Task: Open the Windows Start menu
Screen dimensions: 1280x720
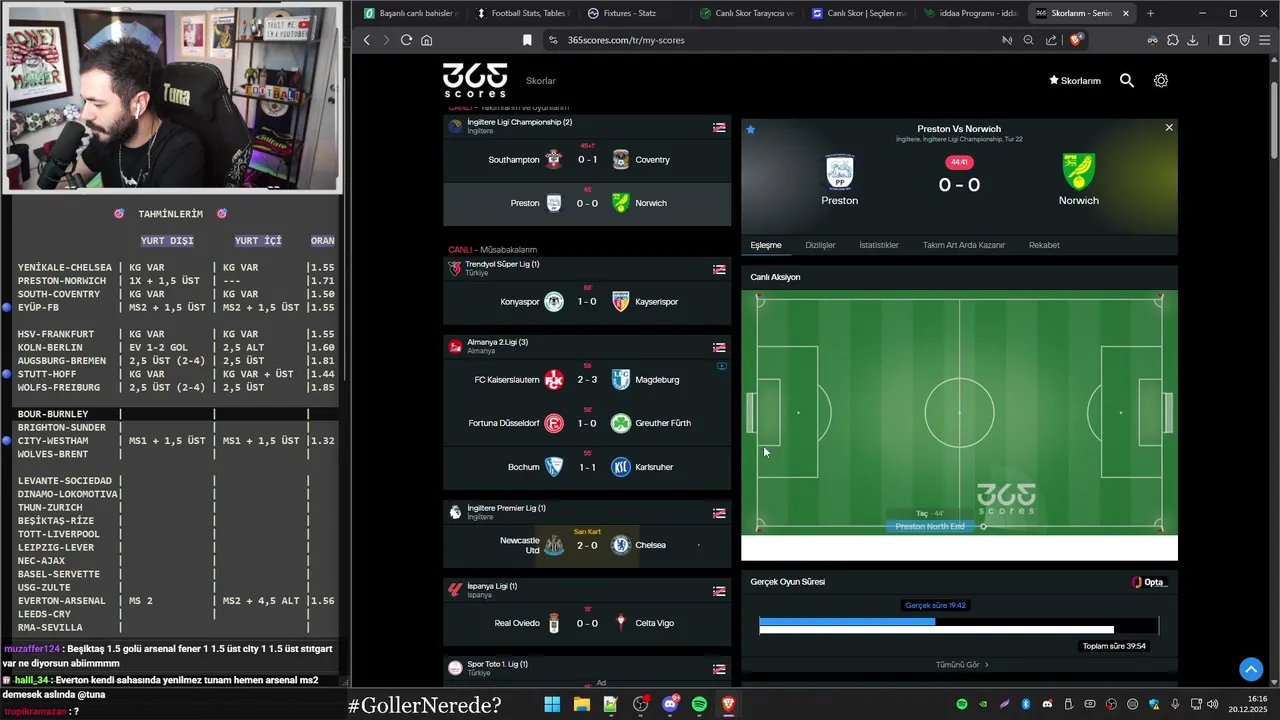Action: [x=552, y=704]
